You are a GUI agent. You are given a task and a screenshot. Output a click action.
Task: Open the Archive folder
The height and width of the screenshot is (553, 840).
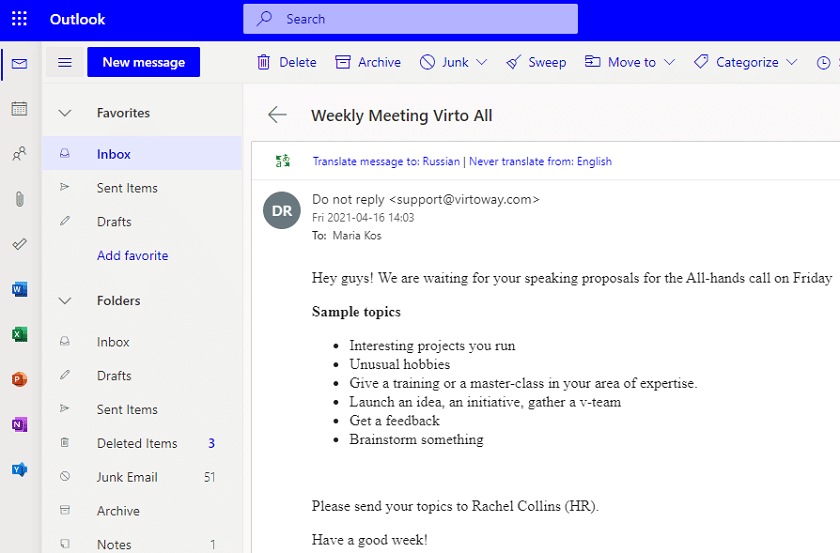point(142,511)
